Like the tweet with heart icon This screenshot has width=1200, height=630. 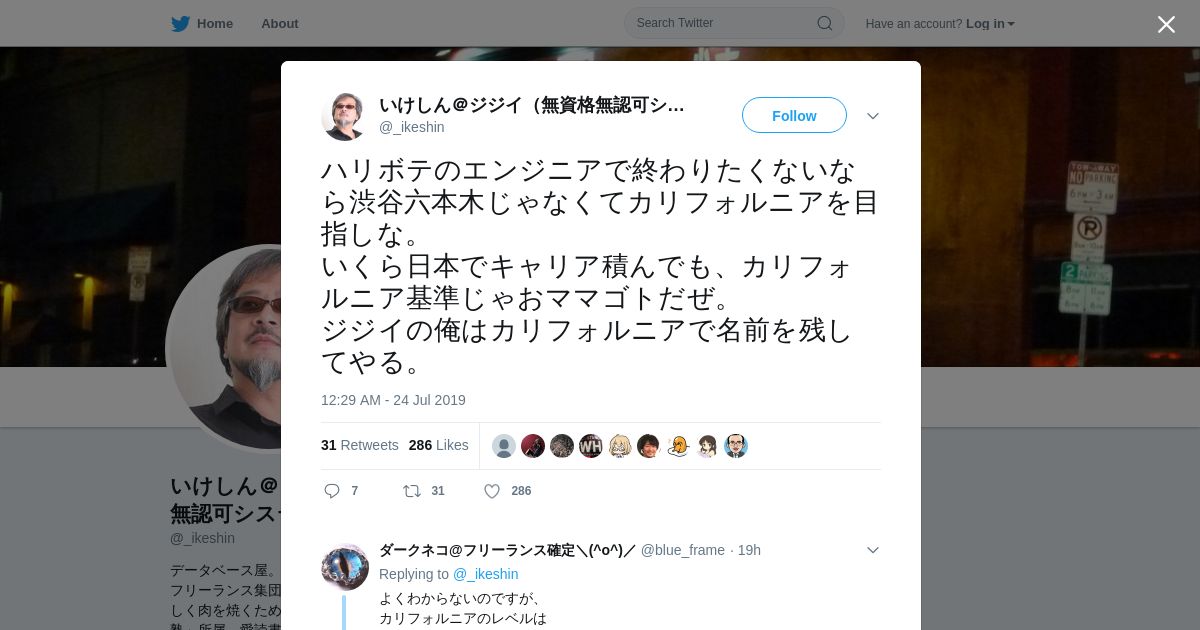coord(492,491)
